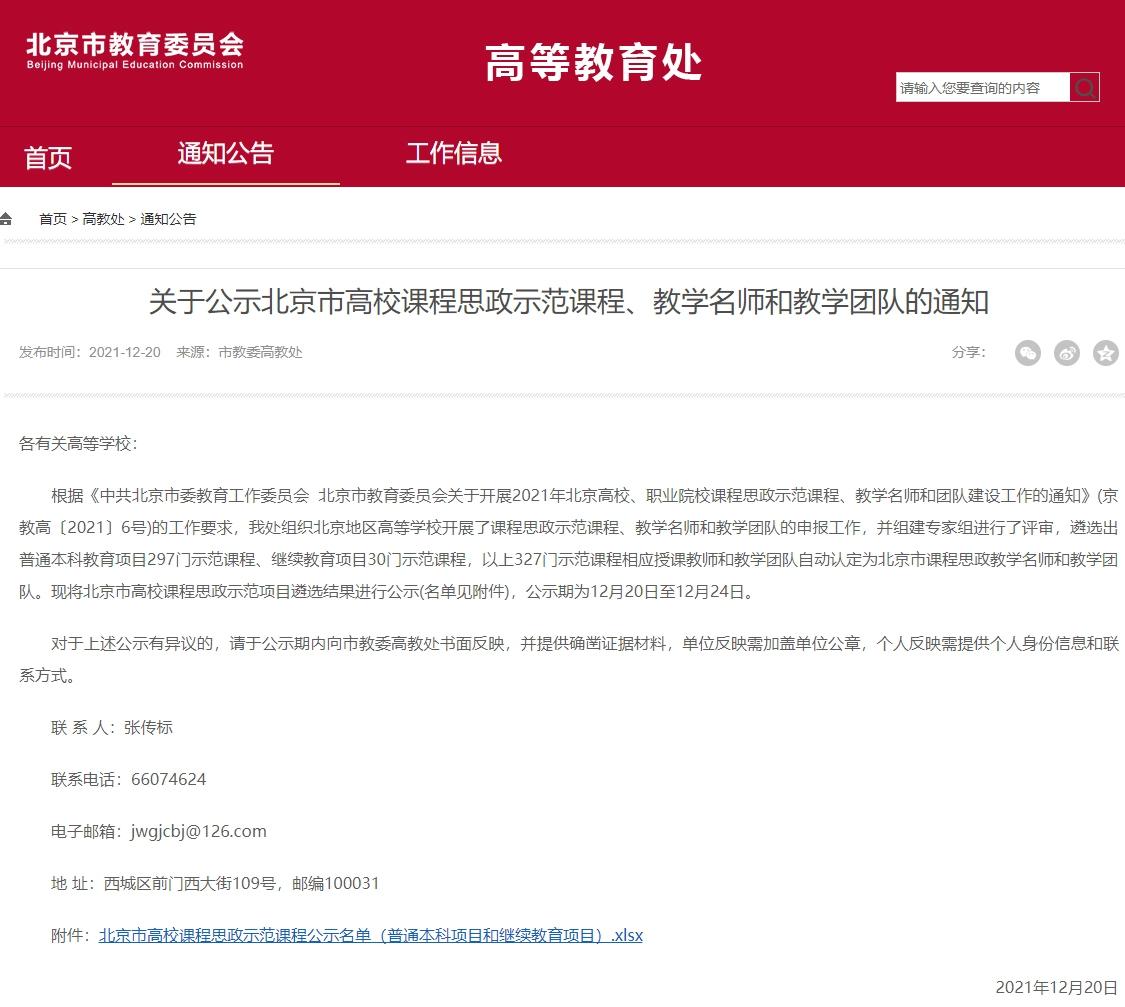Share the notice via WeChat icon

point(1028,353)
